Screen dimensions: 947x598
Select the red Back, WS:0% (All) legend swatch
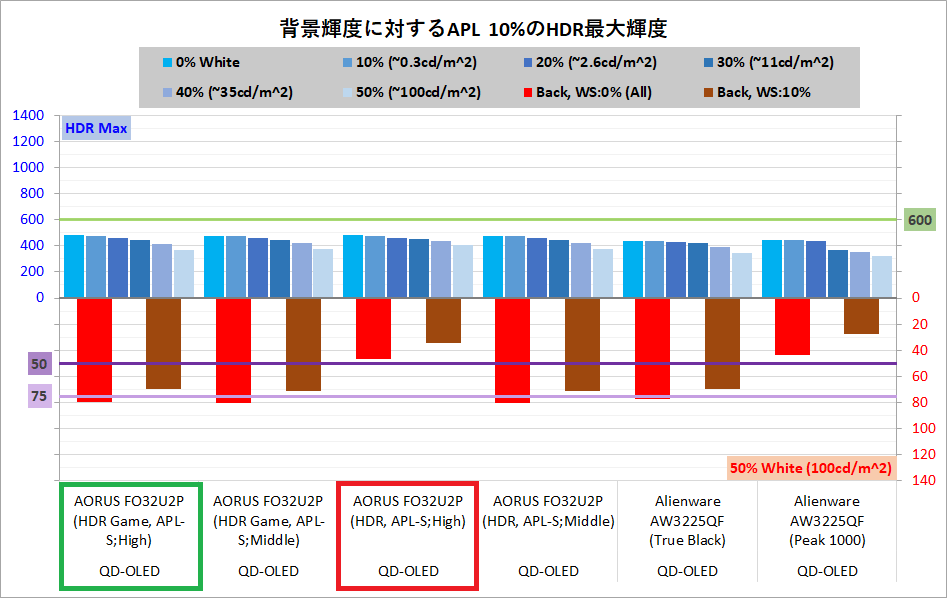coord(528,92)
